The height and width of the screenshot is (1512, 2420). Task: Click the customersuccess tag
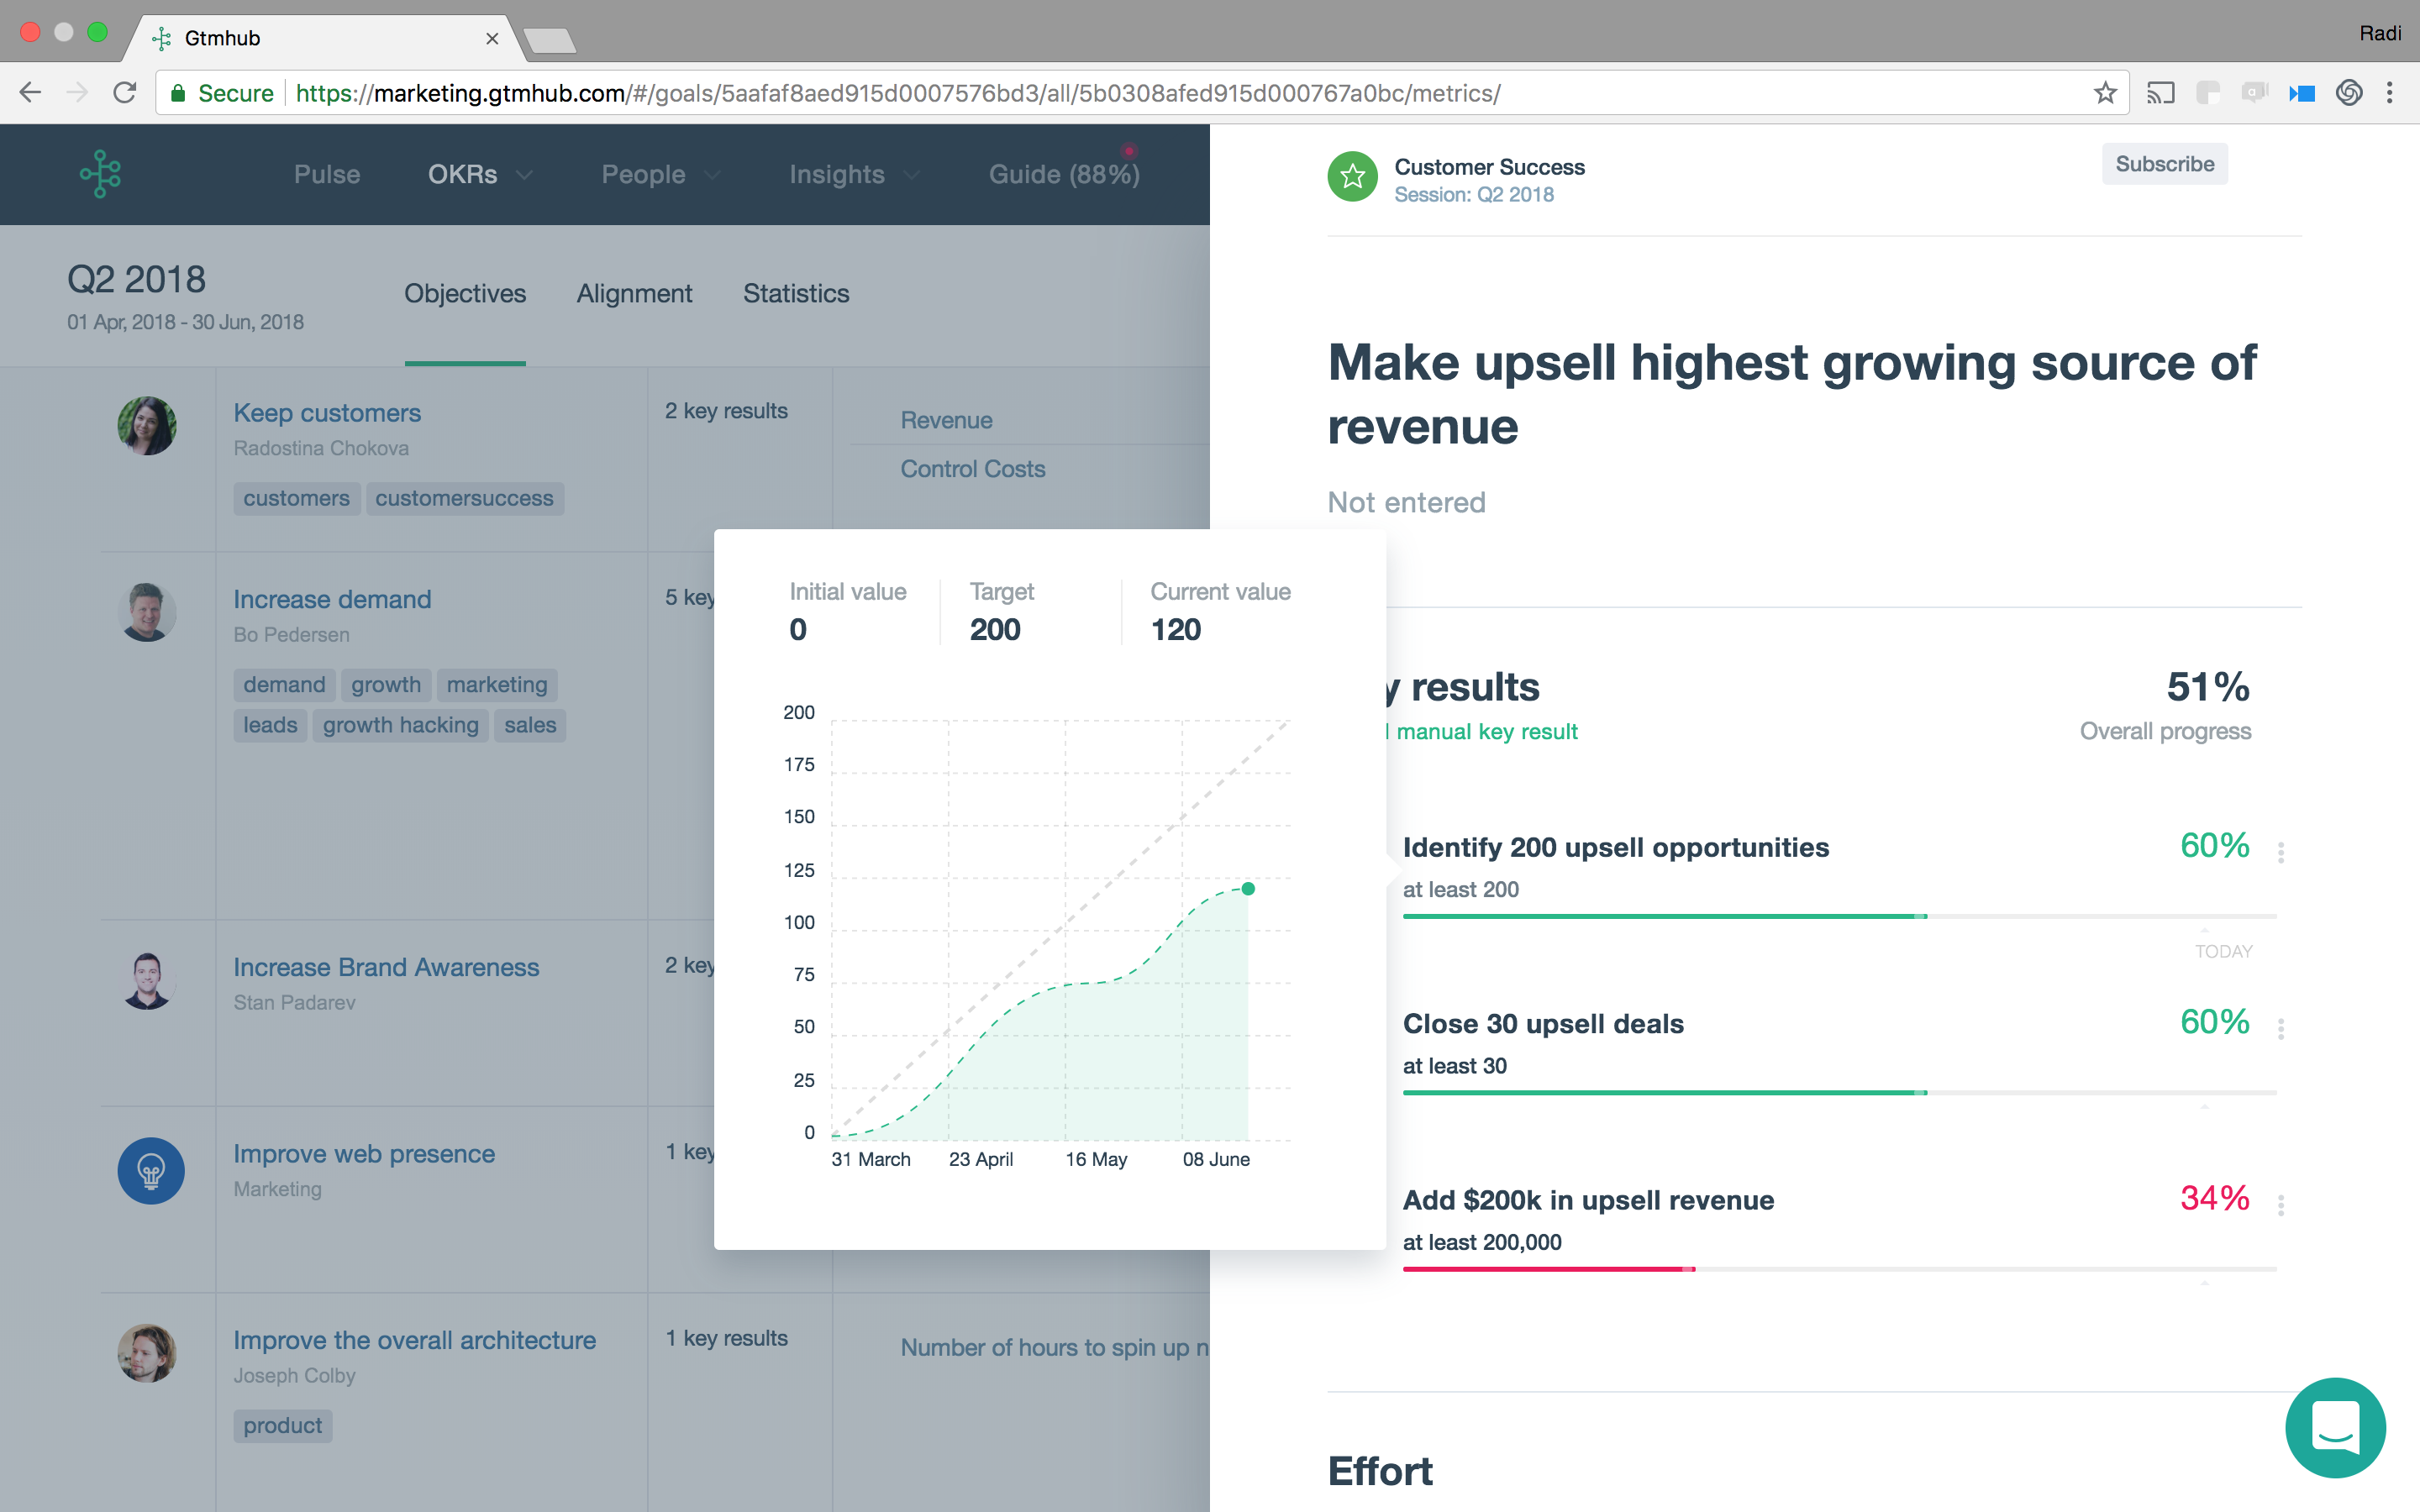pyautogui.click(x=464, y=498)
